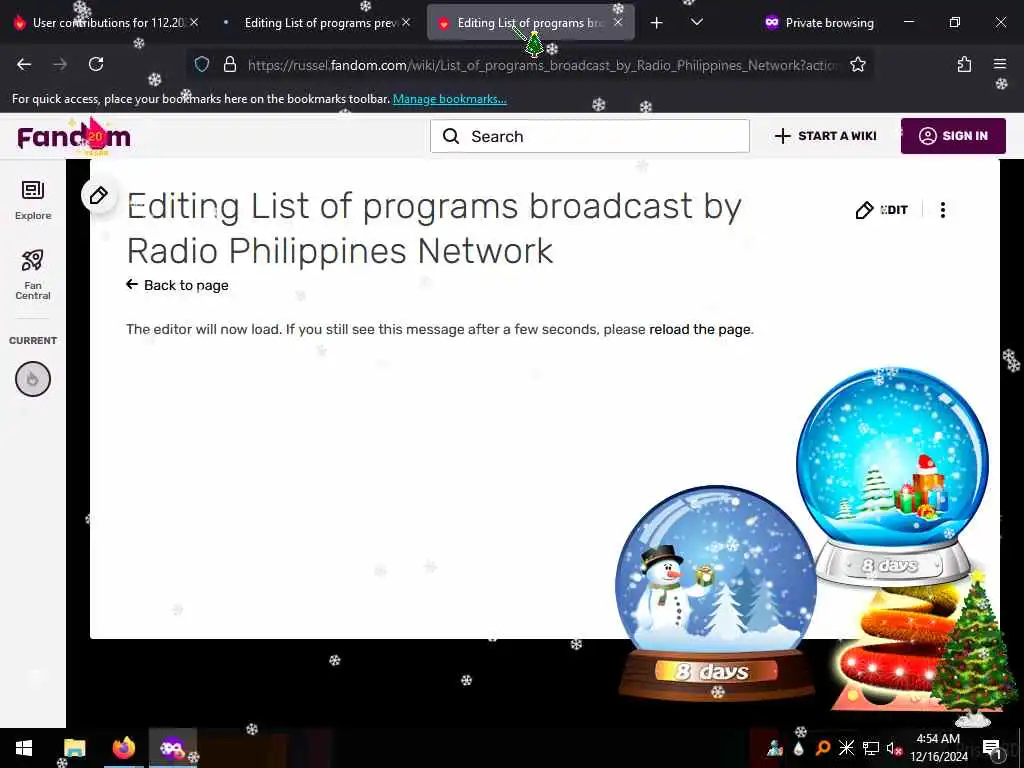Screen dimensions: 1024x768
Task: Open the Windows Start menu
Action: 24,748
